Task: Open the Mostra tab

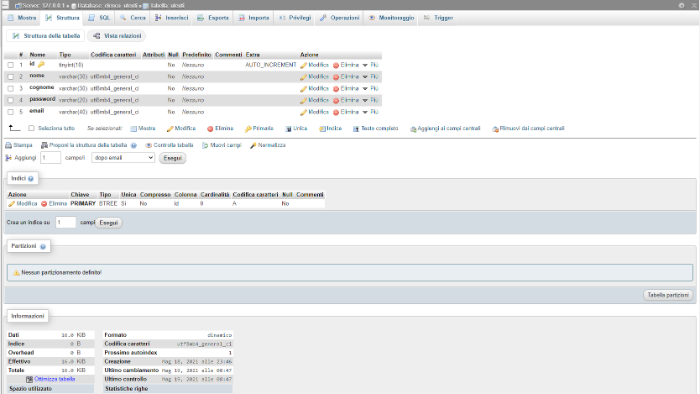Action: click(x=22, y=18)
